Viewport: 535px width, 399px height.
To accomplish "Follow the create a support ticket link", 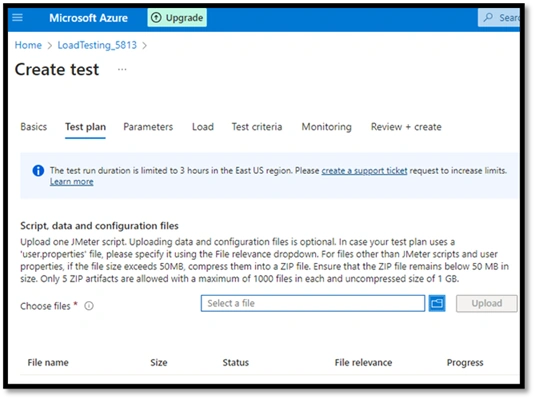I will click(x=364, y=170).
